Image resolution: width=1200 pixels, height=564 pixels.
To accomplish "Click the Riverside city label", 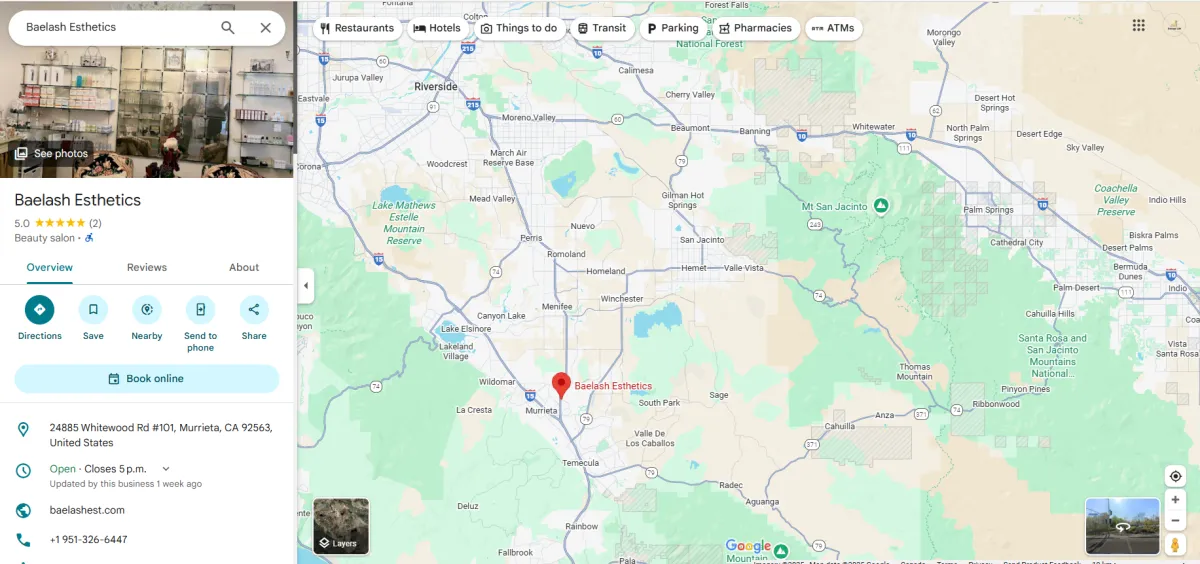I will (x=436, y=87).
